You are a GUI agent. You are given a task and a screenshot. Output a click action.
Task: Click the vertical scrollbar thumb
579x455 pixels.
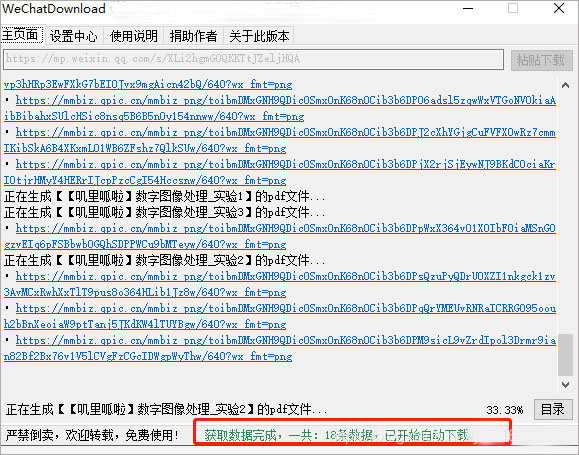click(x=565, y=355)
